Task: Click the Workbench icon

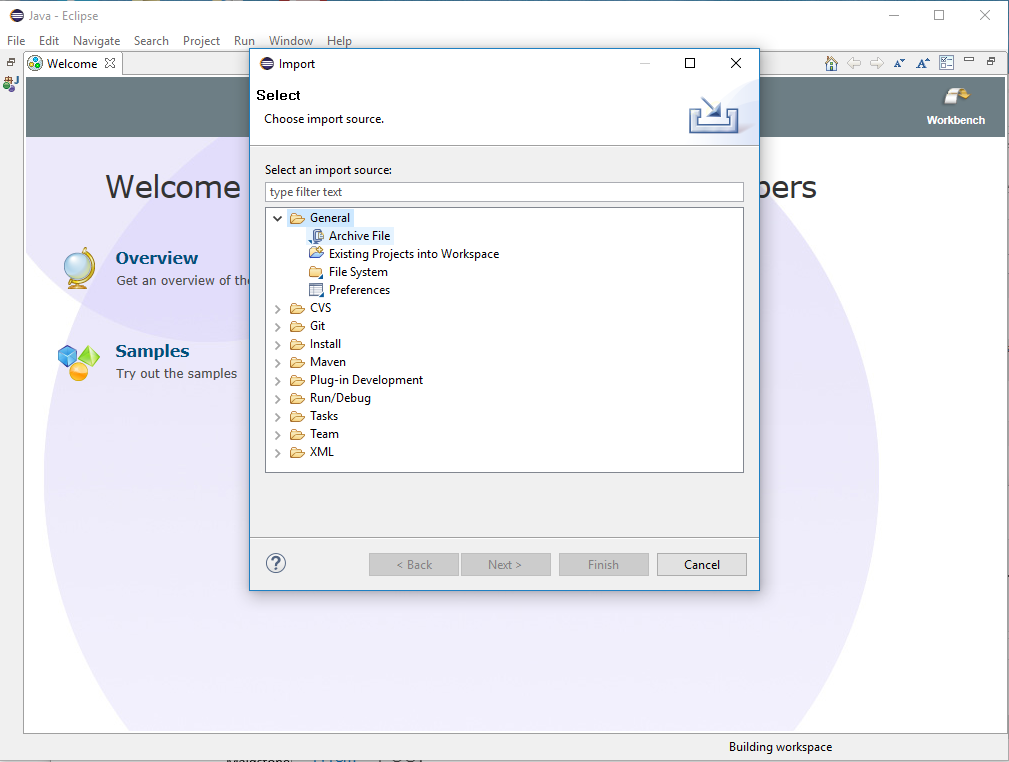Action: point(956,97)
